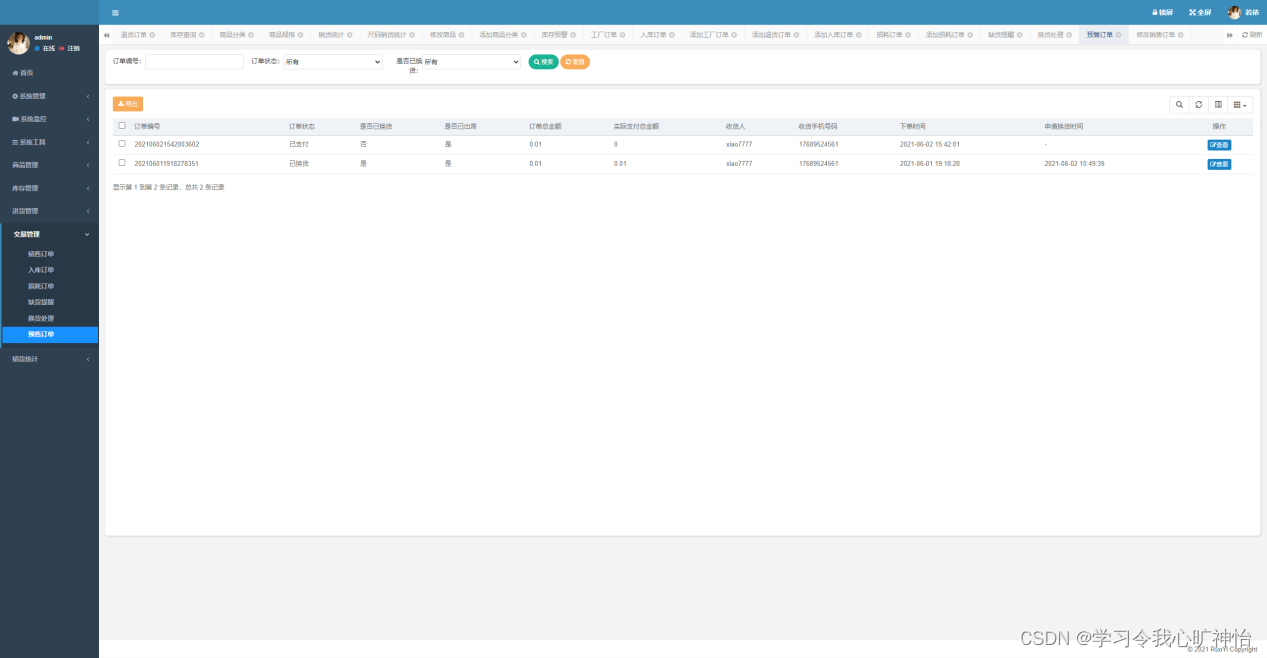Expand the 库存管理 sidebar menu
The height and width of the screenshot is (658, 1267).
[49, 188]
